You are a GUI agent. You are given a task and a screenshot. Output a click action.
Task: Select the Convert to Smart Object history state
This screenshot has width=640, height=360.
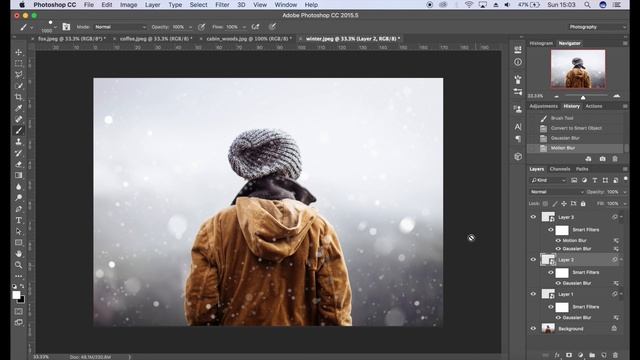pos(576,128)
